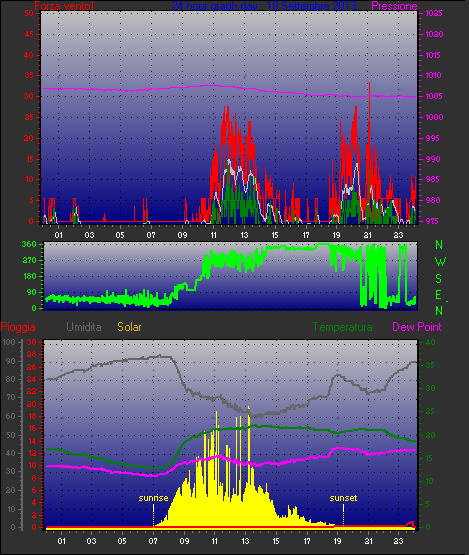Select the Temperatura legend label
469x555 pixels.
(342, 327)
